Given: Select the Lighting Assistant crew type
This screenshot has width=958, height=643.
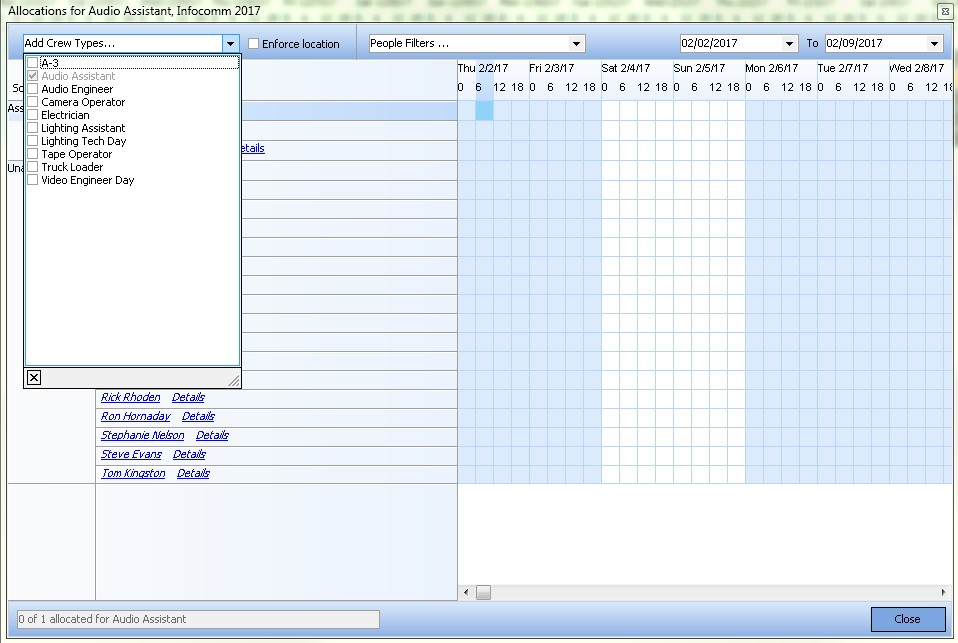Looking at the screenshot, I should (33, 128).
